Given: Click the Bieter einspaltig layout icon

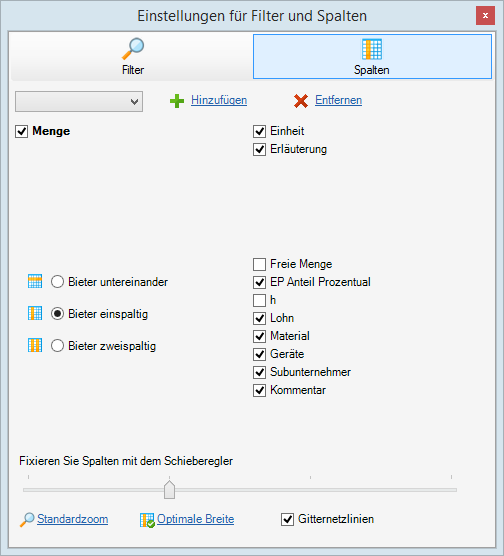Looking at the screenshot, I should [35, 313].
